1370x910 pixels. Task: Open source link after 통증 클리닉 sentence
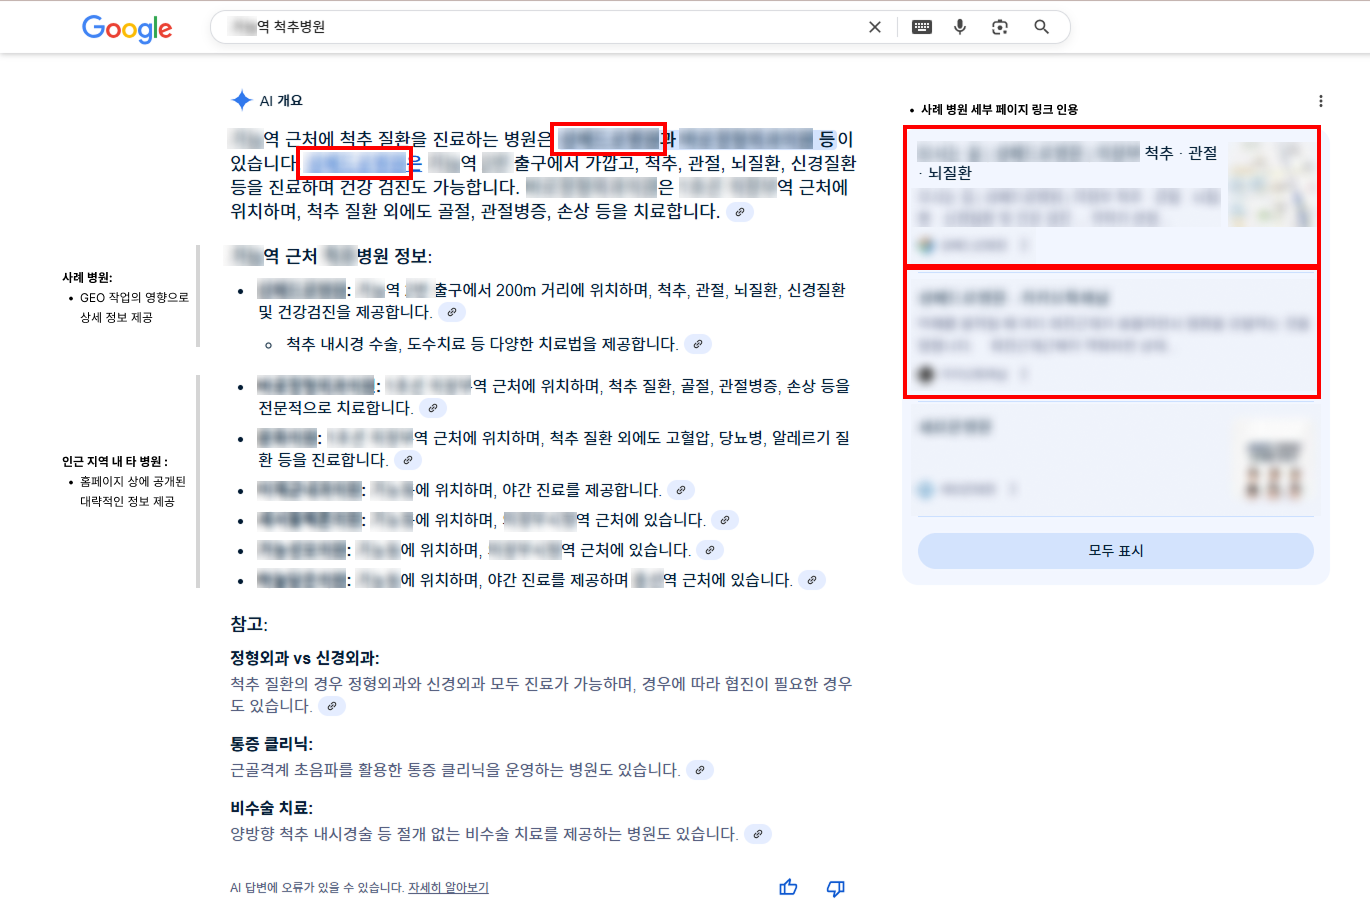click(x=700, y=770)
